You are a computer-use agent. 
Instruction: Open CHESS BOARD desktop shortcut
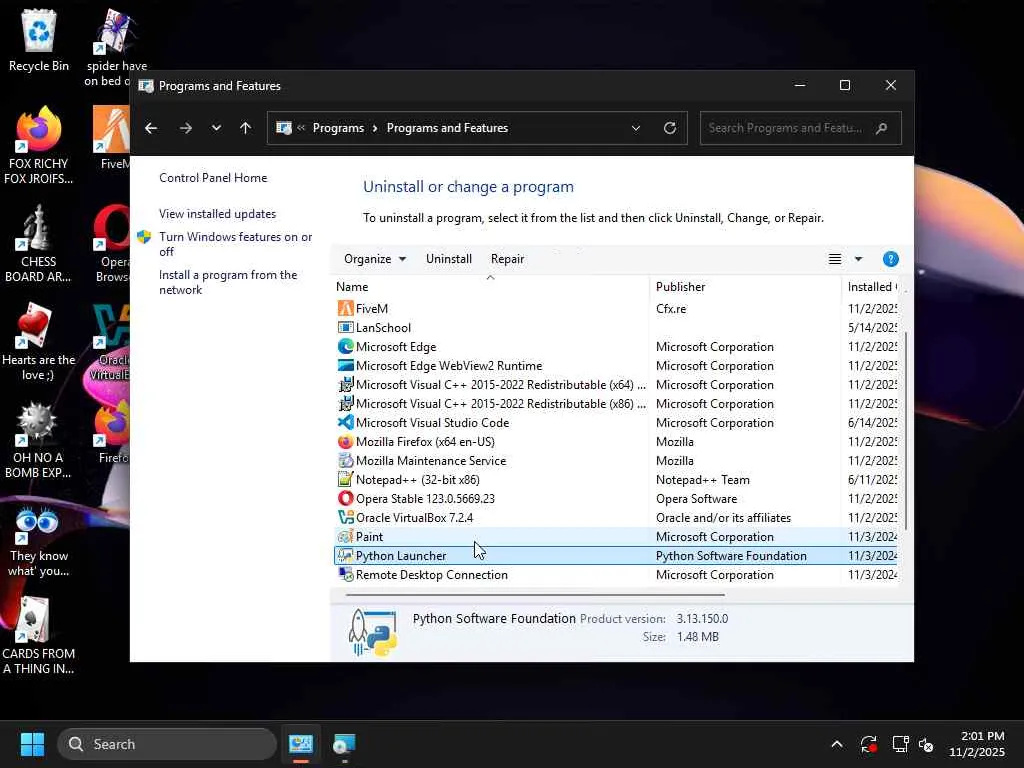click(x=39, y=243)
